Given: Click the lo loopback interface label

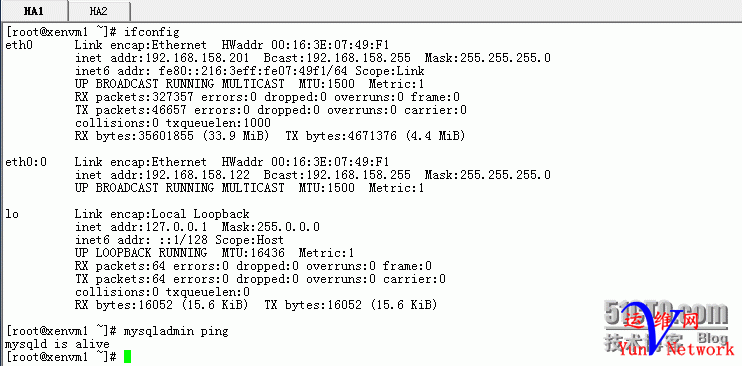Looking at the screenshot, I should 12,214.
